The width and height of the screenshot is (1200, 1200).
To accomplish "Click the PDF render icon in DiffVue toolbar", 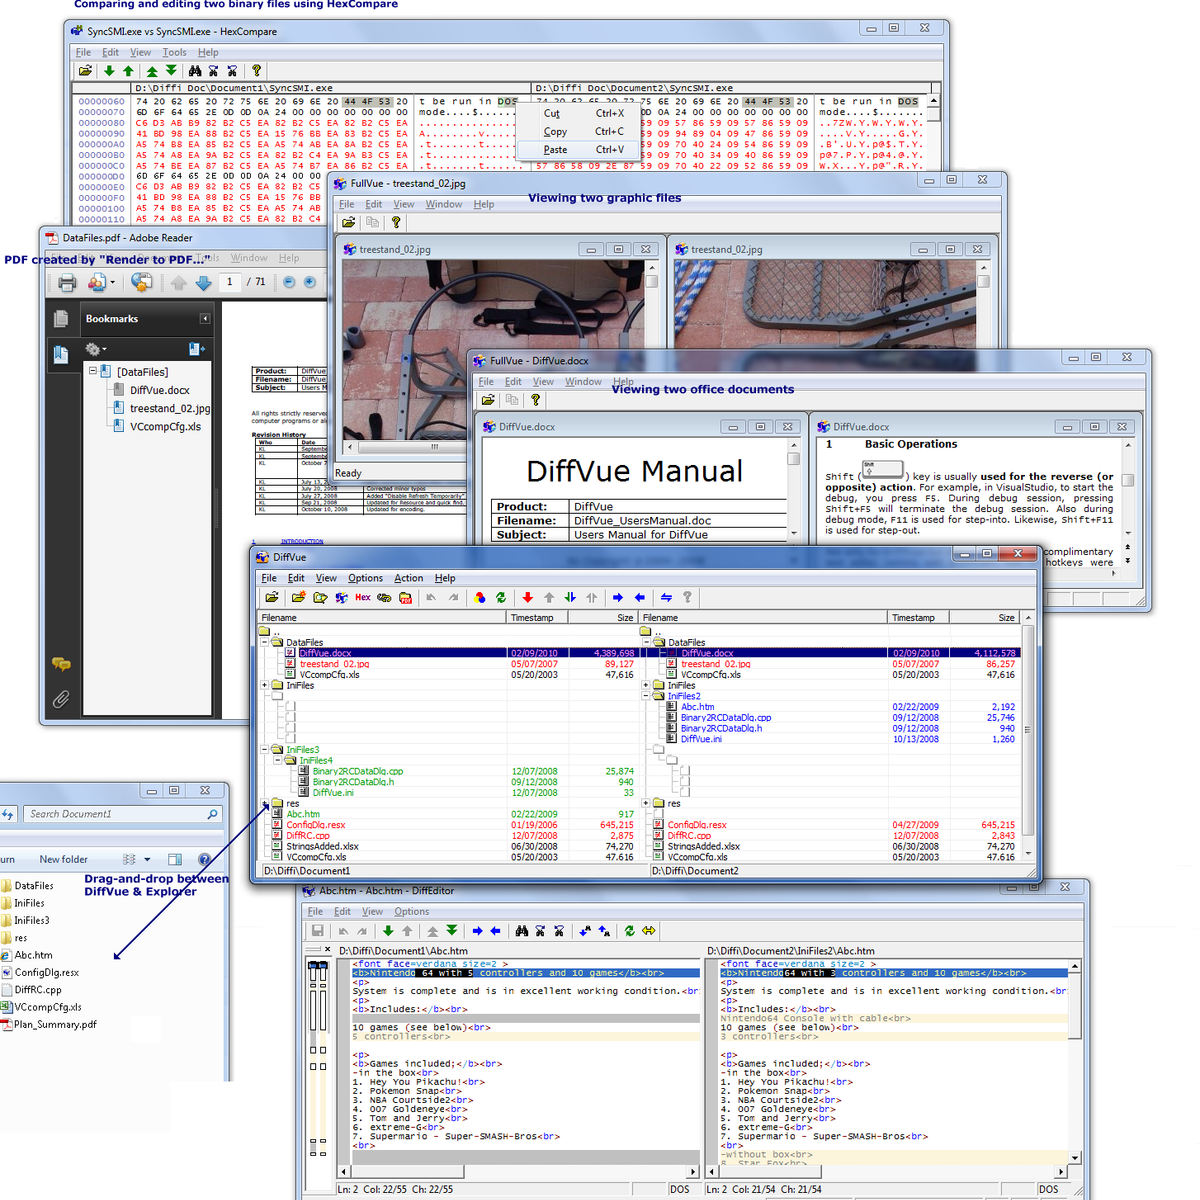I will (x=405, y=598).
